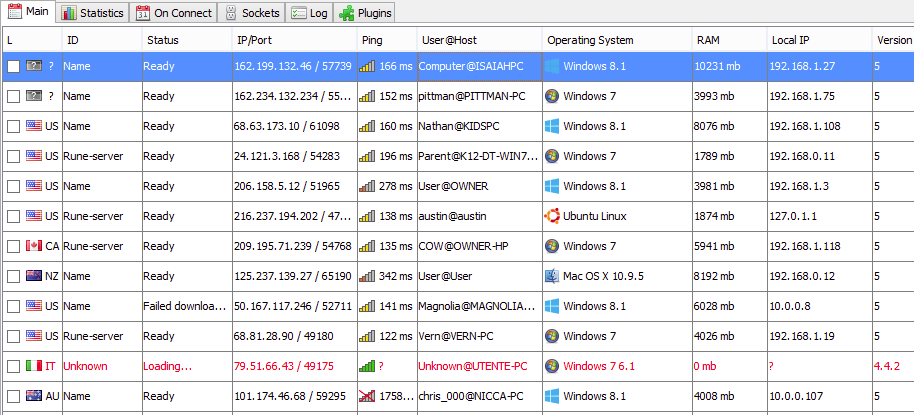Enable checkbox for COW@OWNER-HP row
Viewport: 914px width, 415px height.
[13, 247]
